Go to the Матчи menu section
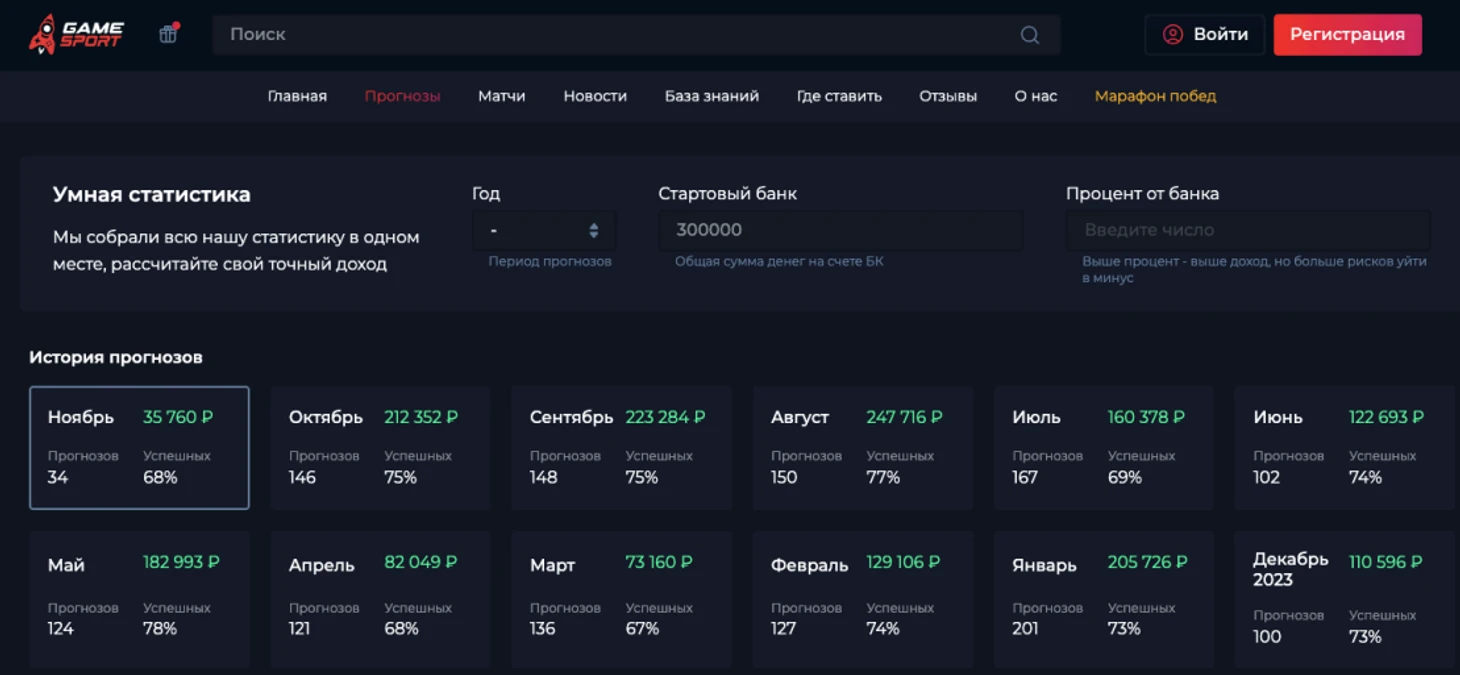 pyautogui.click(x=501, y=96)
